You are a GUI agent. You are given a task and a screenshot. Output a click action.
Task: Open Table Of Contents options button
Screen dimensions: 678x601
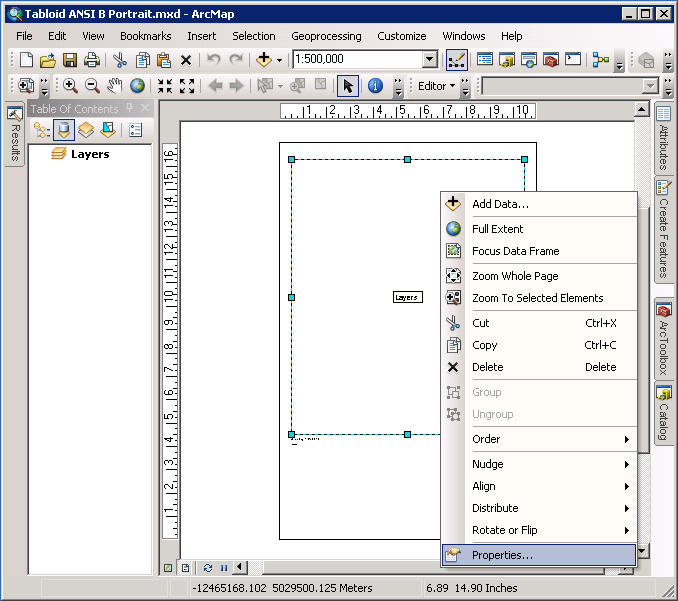(135, 130)
